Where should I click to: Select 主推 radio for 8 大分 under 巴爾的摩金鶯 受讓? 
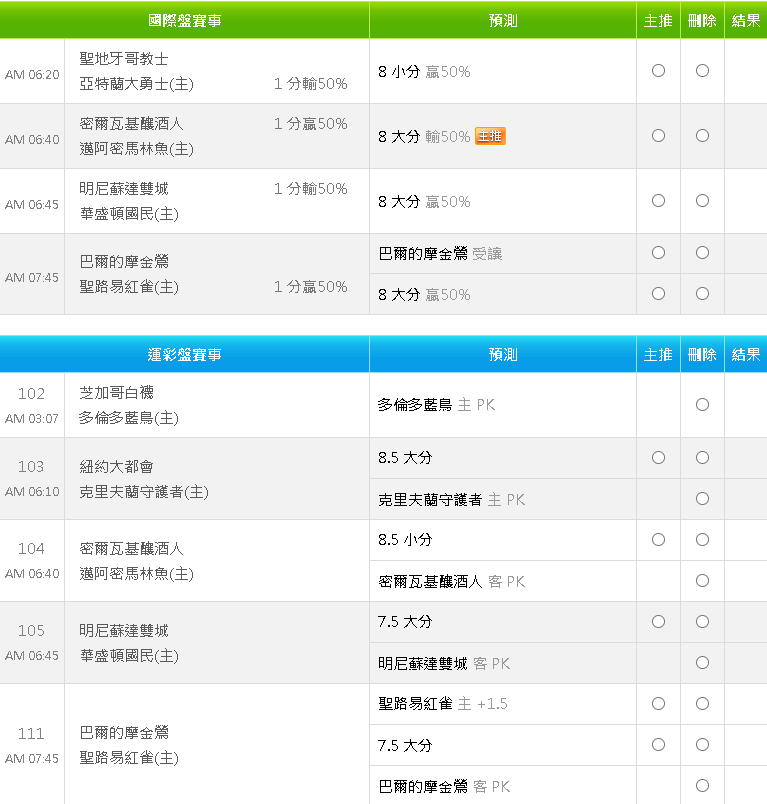(658, 294)
